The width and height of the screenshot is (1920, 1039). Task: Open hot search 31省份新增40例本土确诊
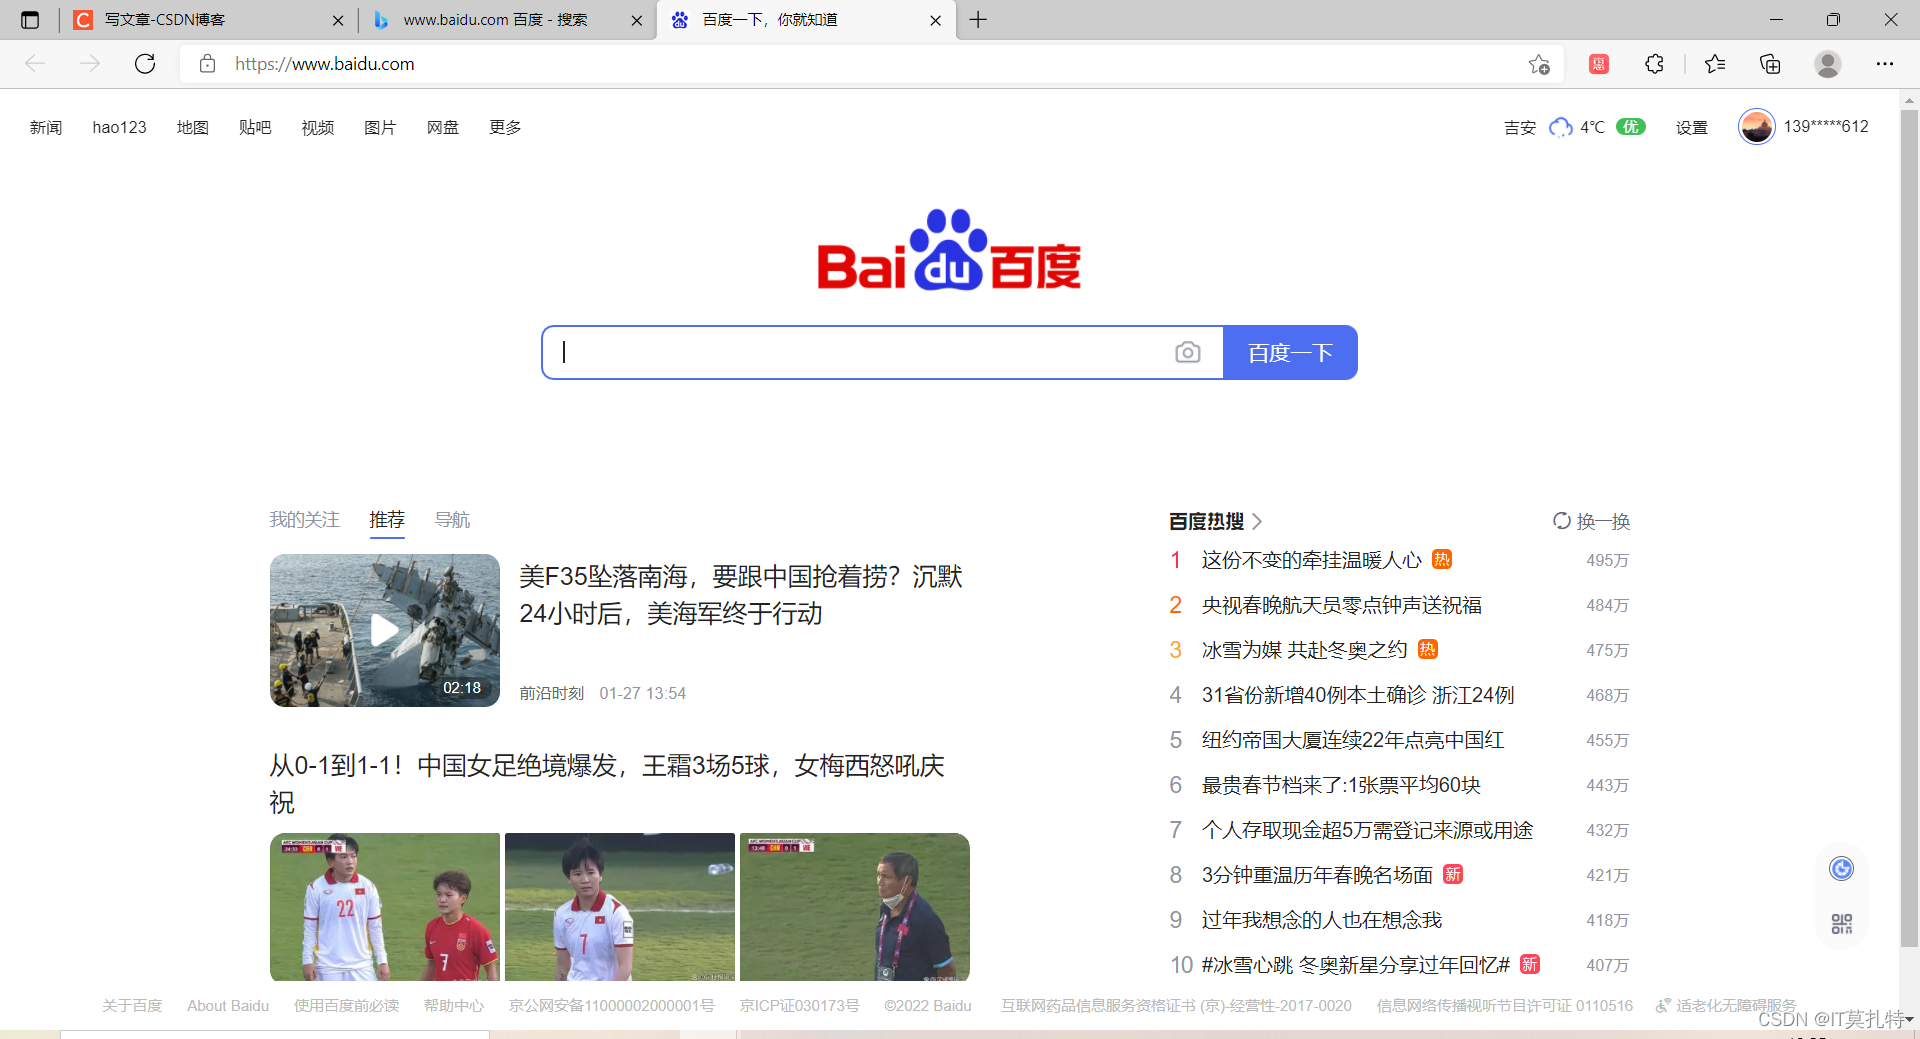[x=1357, y=695]
